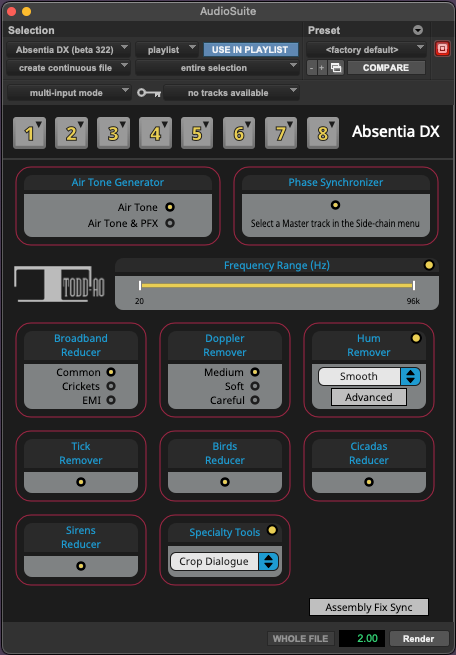Toggle the Specialty Tools enable light
This screenshot has height=655, width=456.
click(x=272, y=530)
